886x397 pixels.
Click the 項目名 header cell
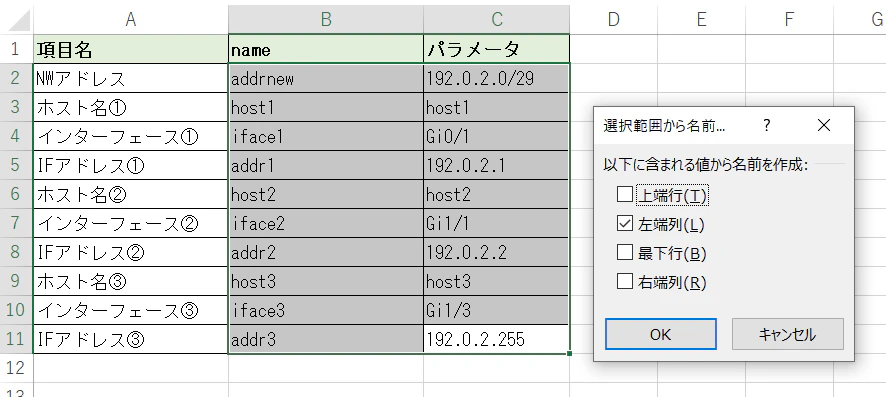[x=131, y=49]
